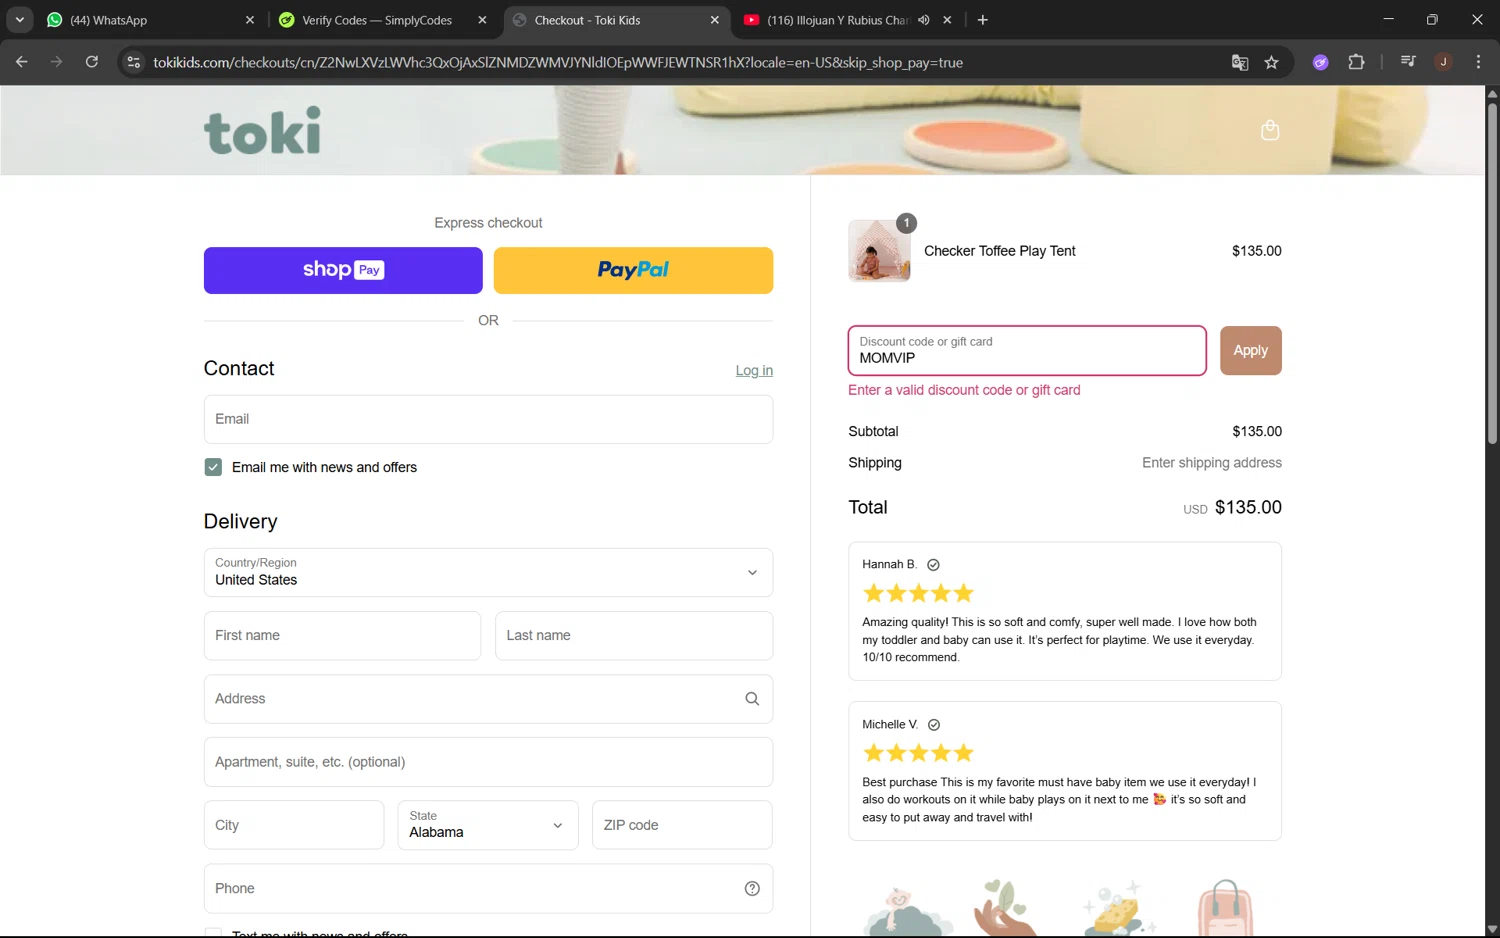Screen dimensions: 1500x938
Task: Click the browser back arrow
Action: click(21, 62)
